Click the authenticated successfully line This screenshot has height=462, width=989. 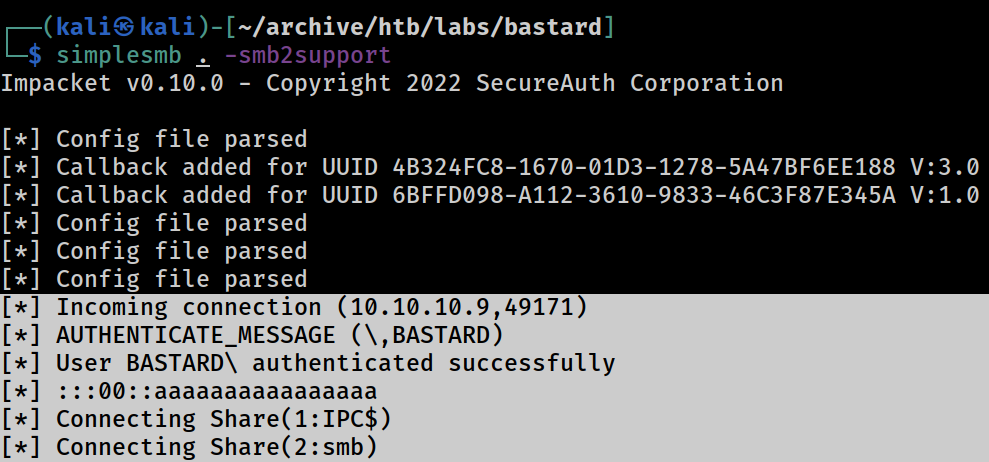(308, 362)
